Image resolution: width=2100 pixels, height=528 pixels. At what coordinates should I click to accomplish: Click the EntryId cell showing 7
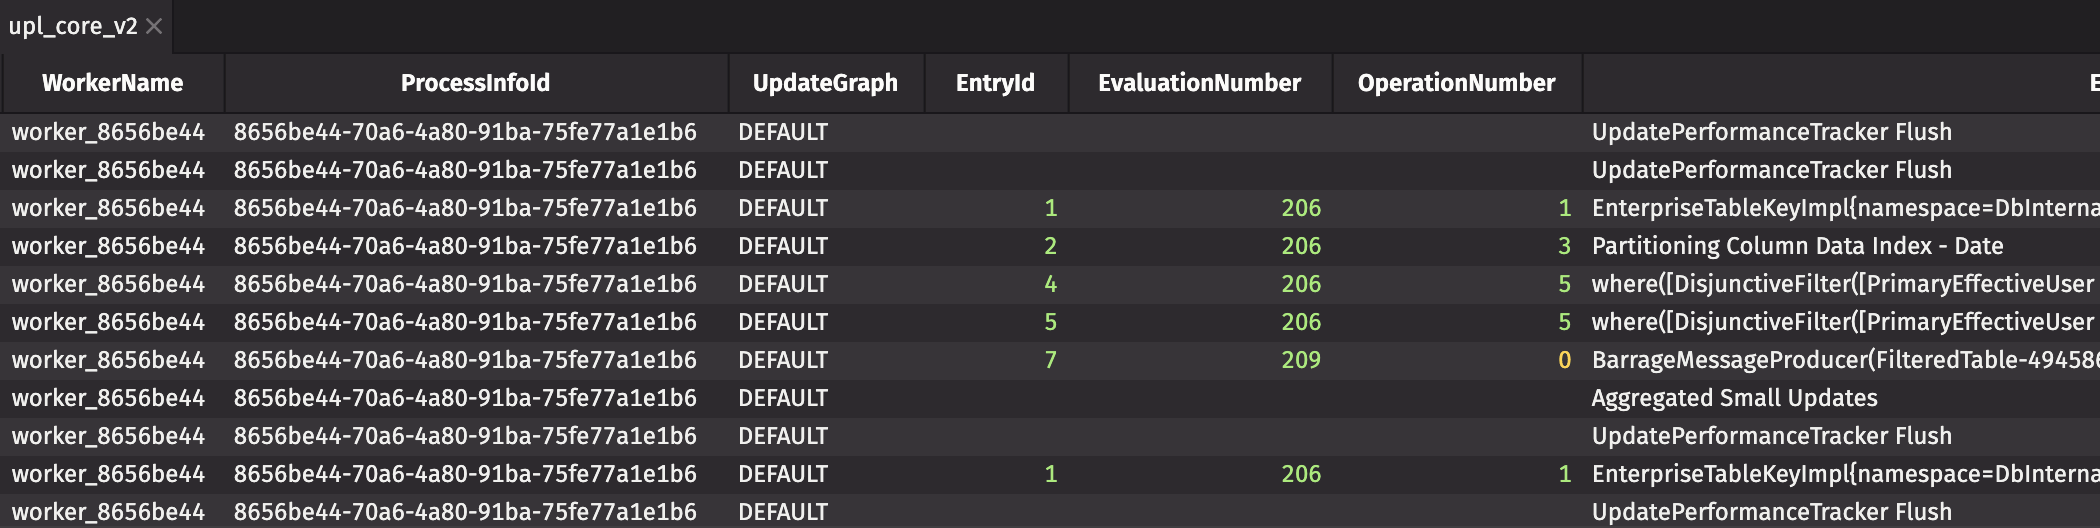click(1050, 360)
